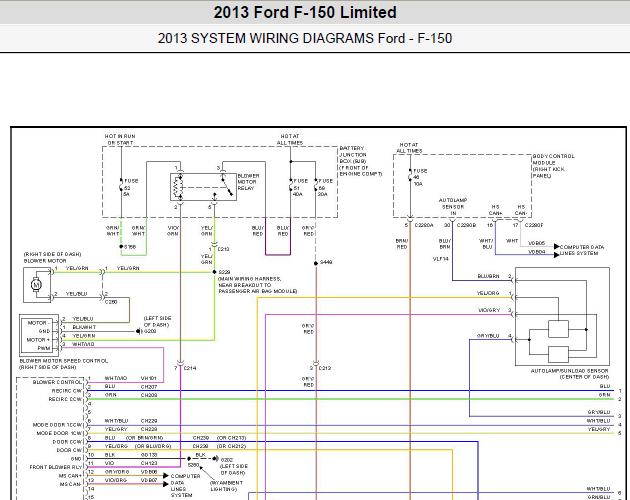The image size is (630, 500).
Task: Click the "HOT IN RUN OR START" label
Action: (x=119, y=139)
